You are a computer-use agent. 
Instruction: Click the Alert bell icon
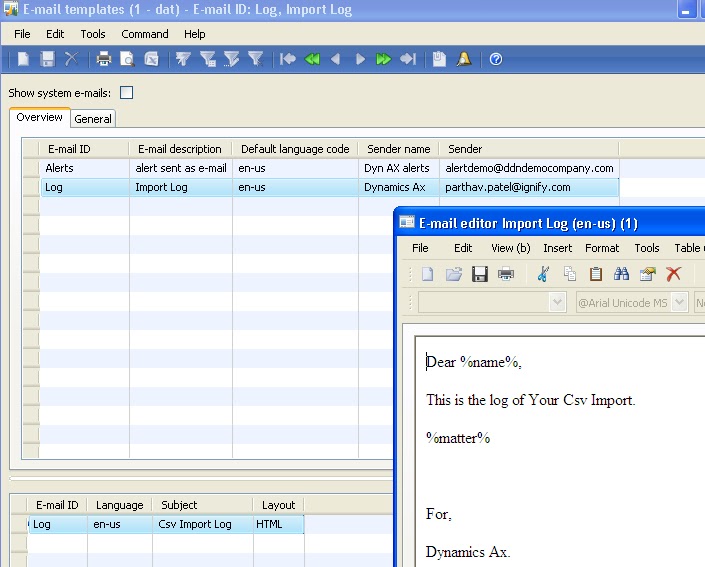click(x=464, y=59)
